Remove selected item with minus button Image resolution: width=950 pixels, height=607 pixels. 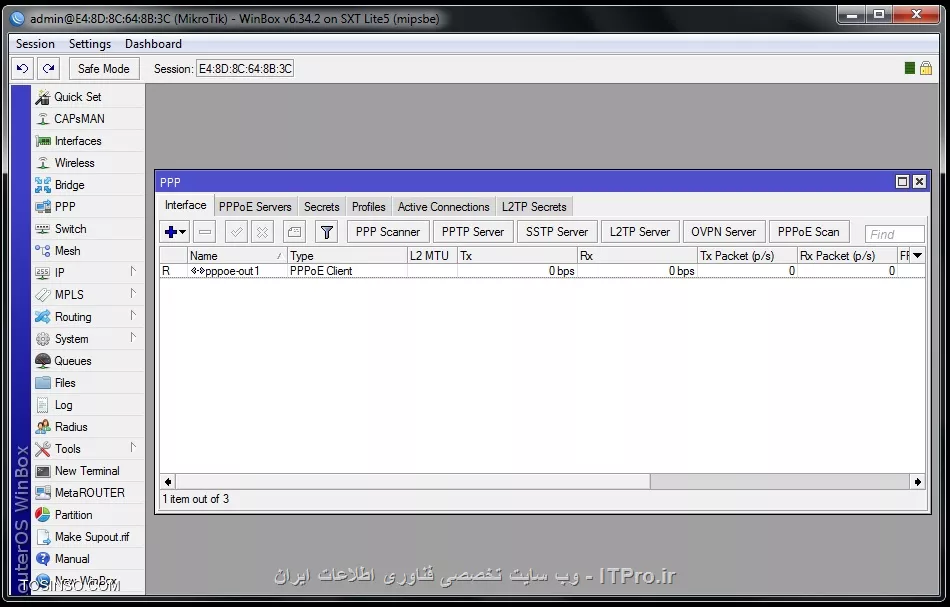point(205,231)
